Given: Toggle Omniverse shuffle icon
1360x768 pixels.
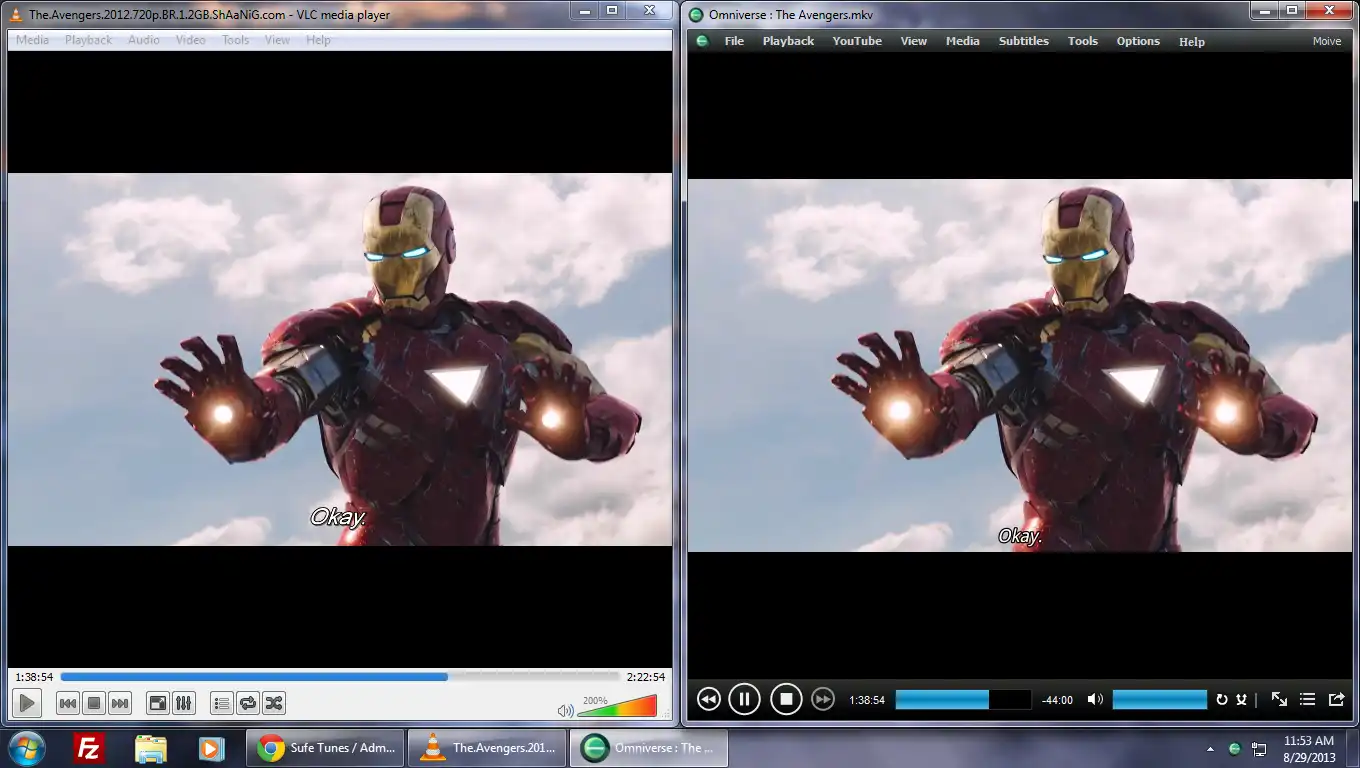Looking at the screenshot, I should [1241, 700].
